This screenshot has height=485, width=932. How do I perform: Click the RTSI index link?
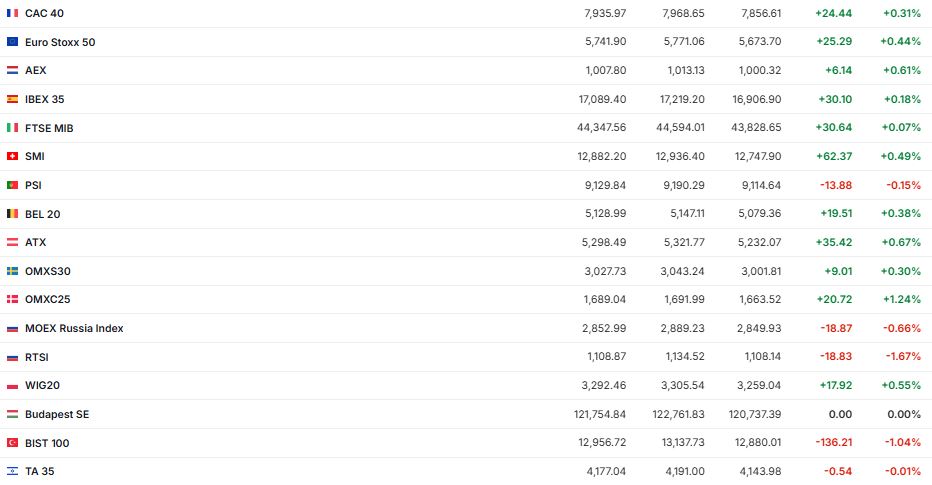[x=37, y=357]
